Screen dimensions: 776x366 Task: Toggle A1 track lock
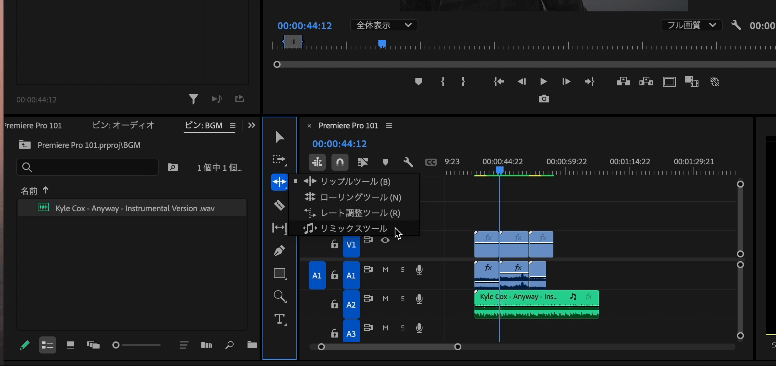(x=335, y=275)
